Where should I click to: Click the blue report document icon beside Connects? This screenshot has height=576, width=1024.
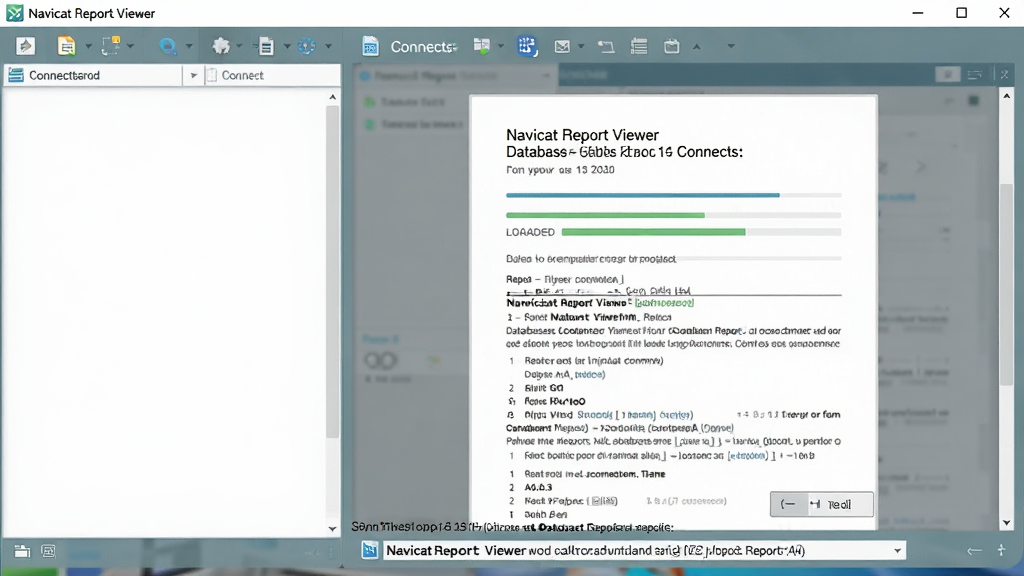[x=370, y=46]
